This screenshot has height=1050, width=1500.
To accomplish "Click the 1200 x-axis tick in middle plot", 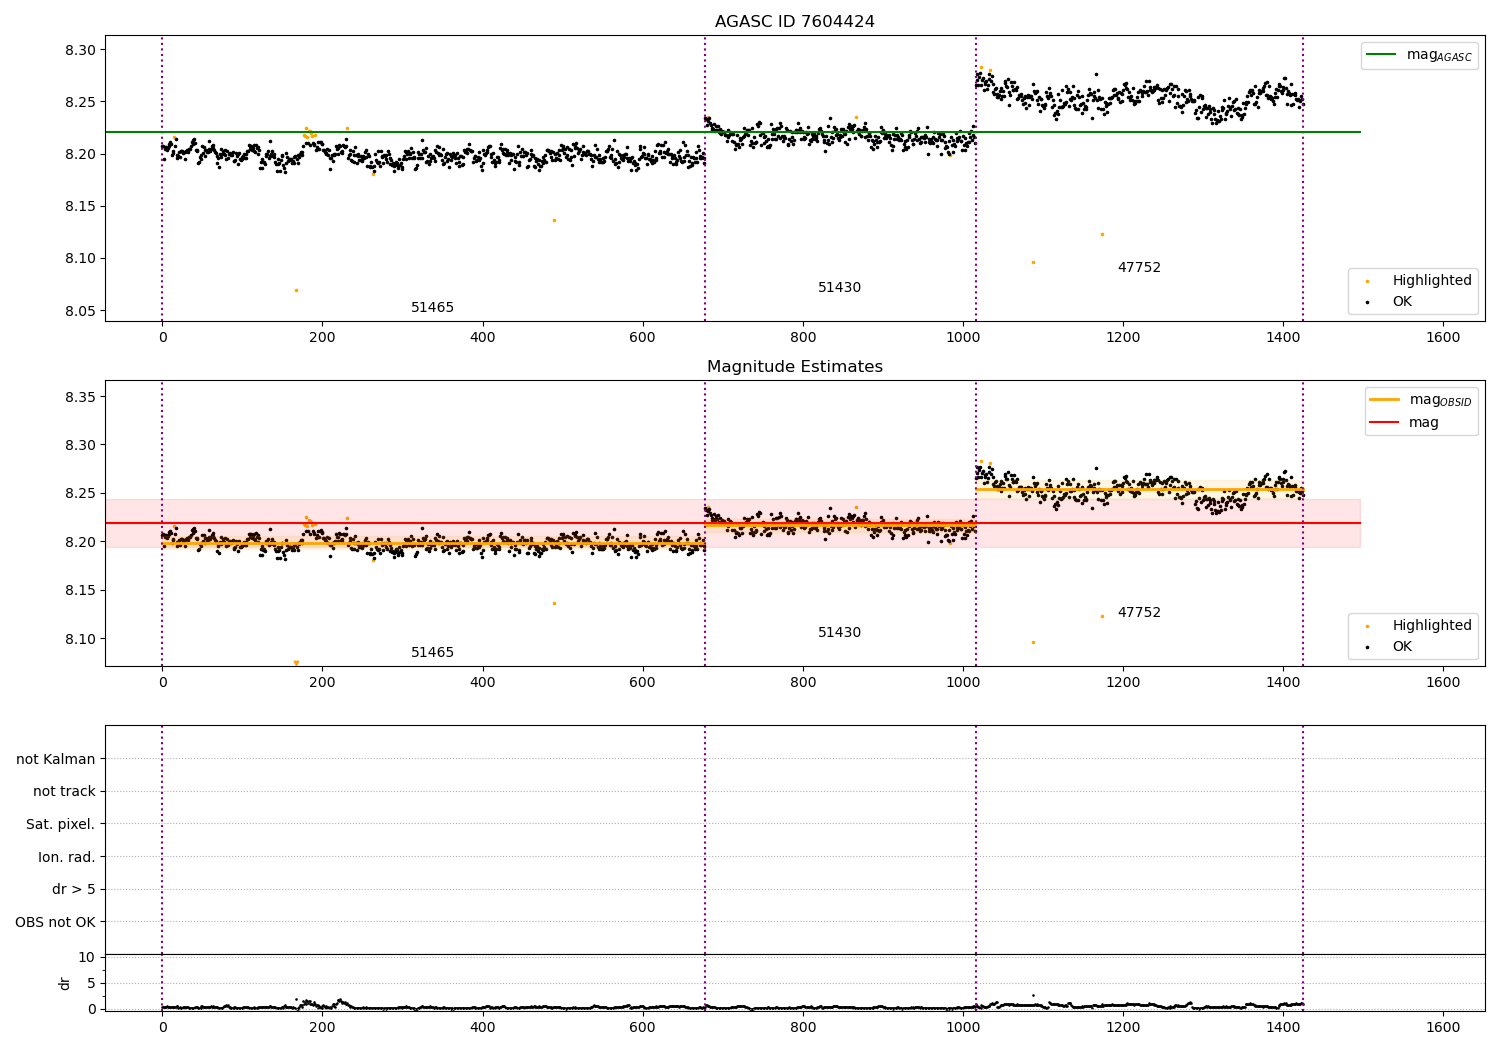I will tap(1123, 683).
